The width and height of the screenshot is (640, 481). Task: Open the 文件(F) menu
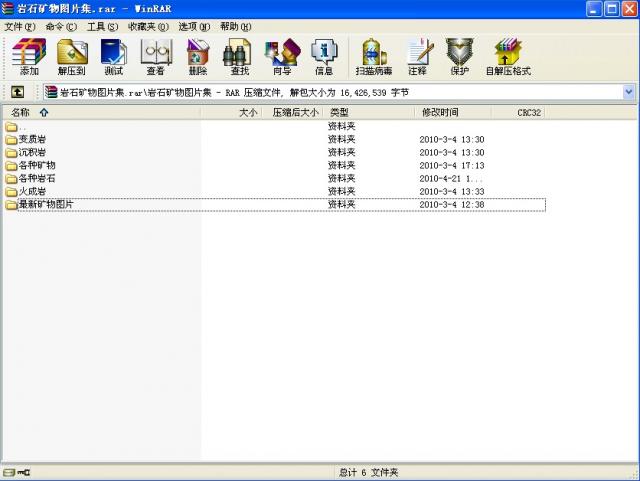(x=20, y=26)
